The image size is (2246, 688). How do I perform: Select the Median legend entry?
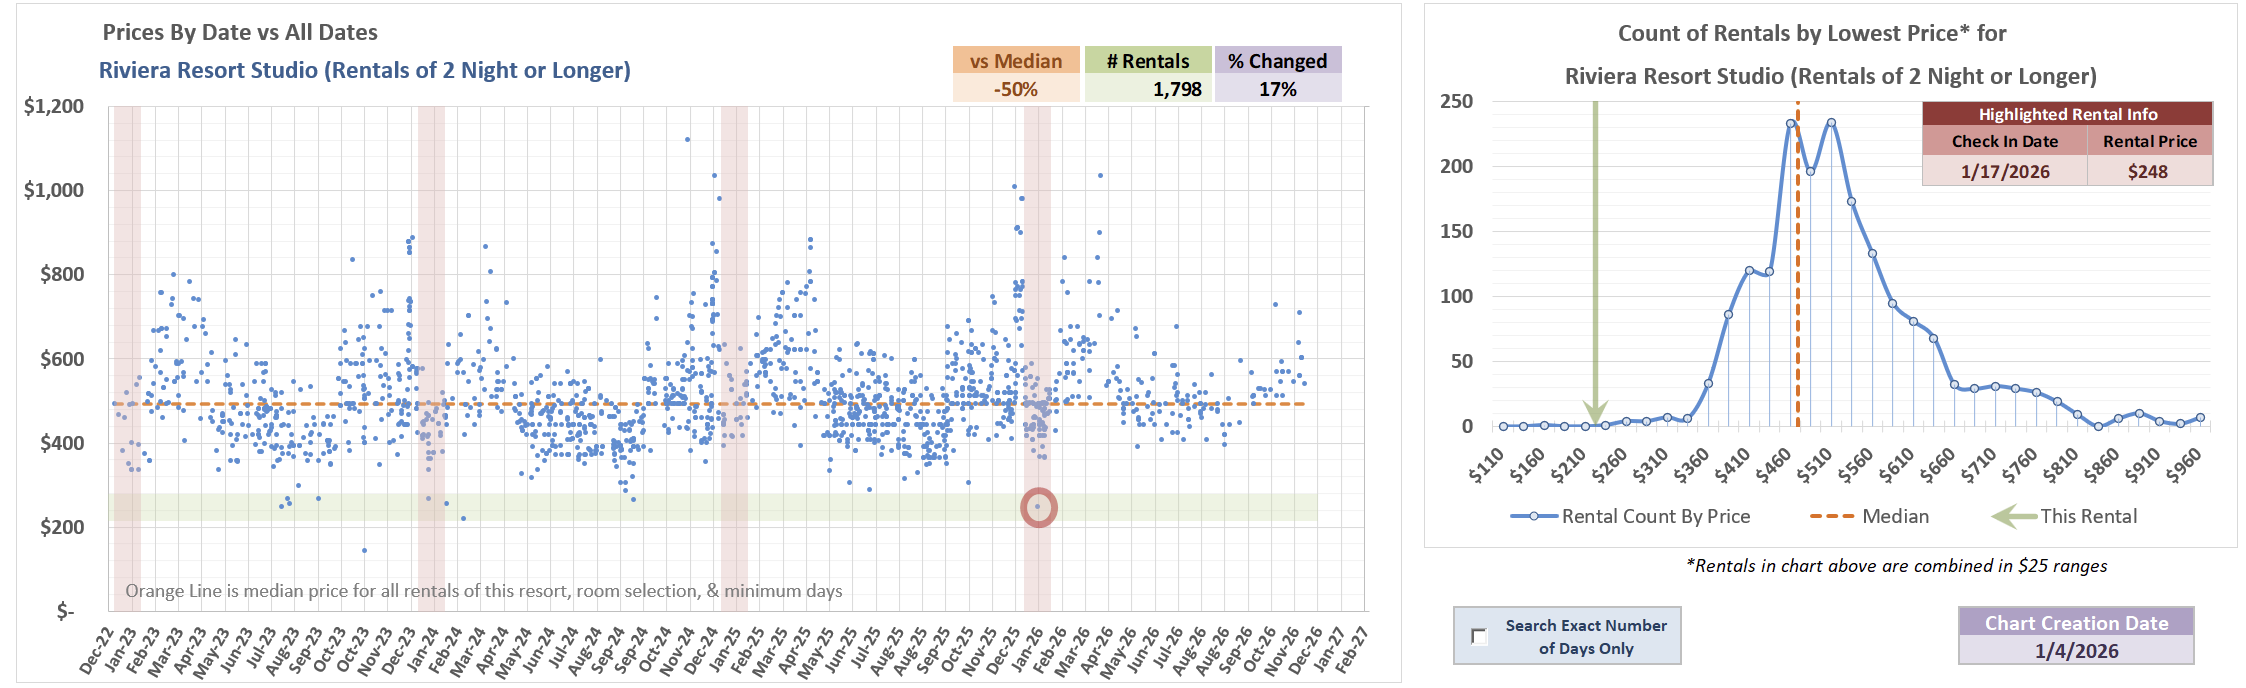(x=1869, y=516)
